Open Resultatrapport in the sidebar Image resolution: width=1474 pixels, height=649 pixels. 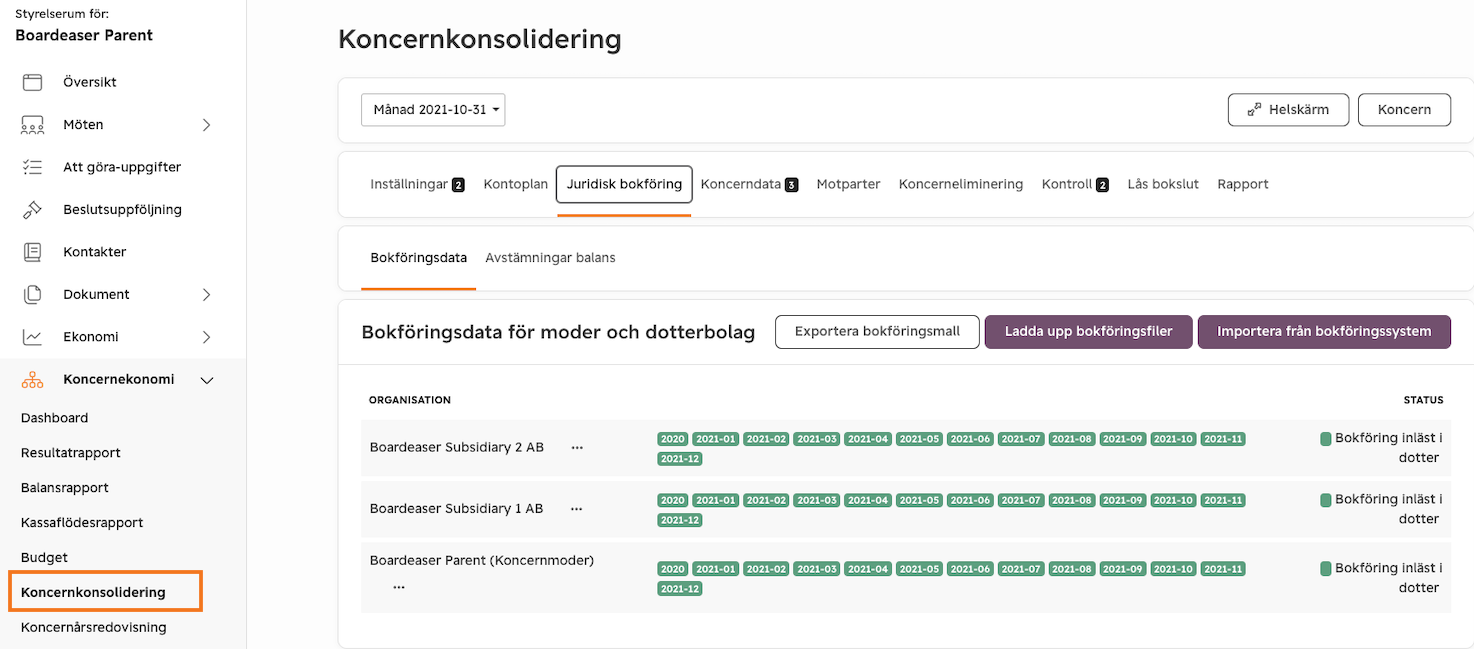(x=71, y=453)
